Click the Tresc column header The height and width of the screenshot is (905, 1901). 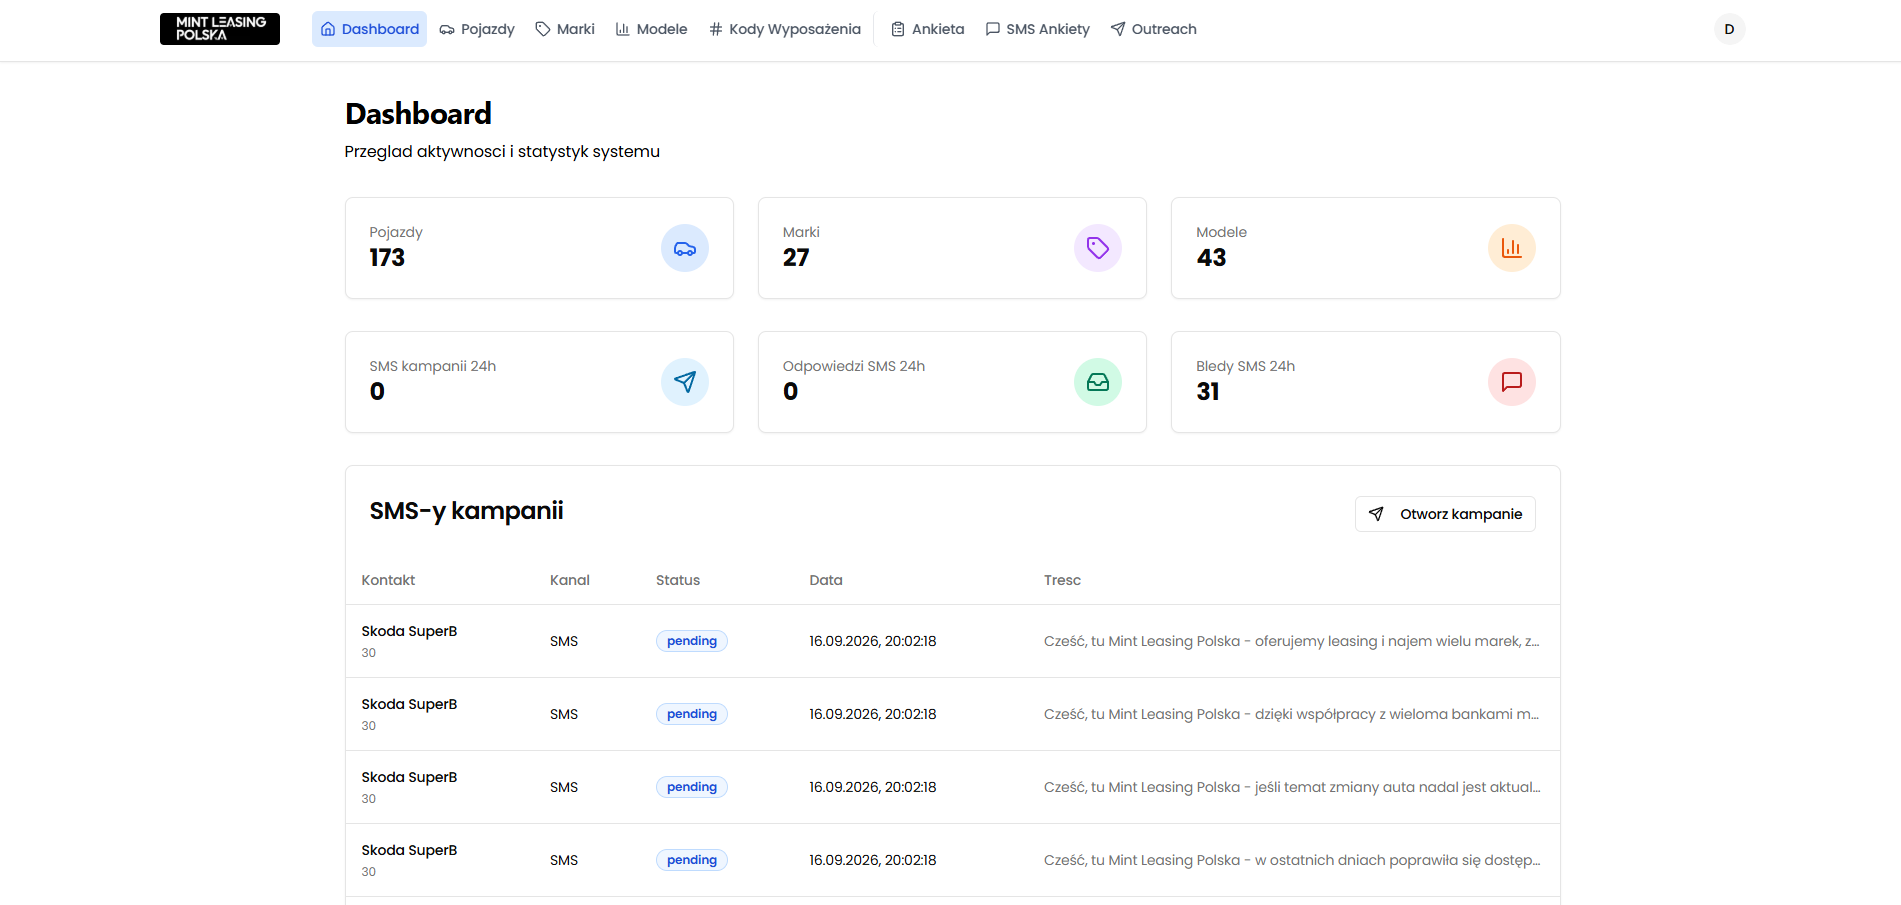(x=1062, y=580)
